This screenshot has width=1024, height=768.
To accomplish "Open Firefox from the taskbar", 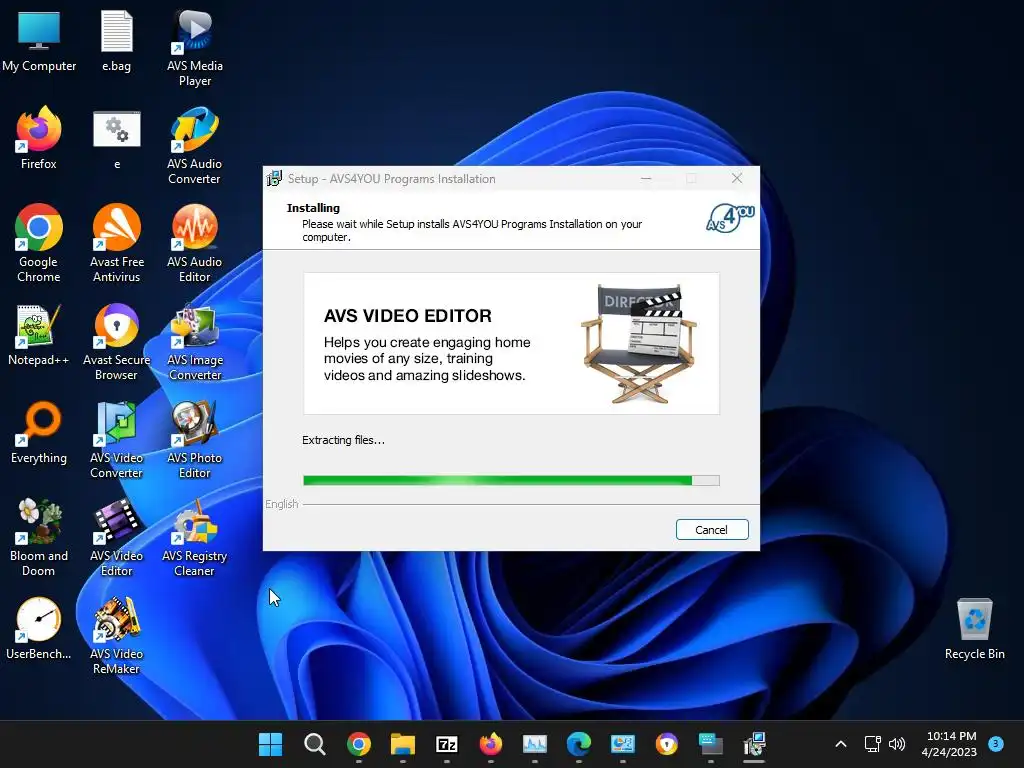I will pyautogui.click(x=490, y=744).
